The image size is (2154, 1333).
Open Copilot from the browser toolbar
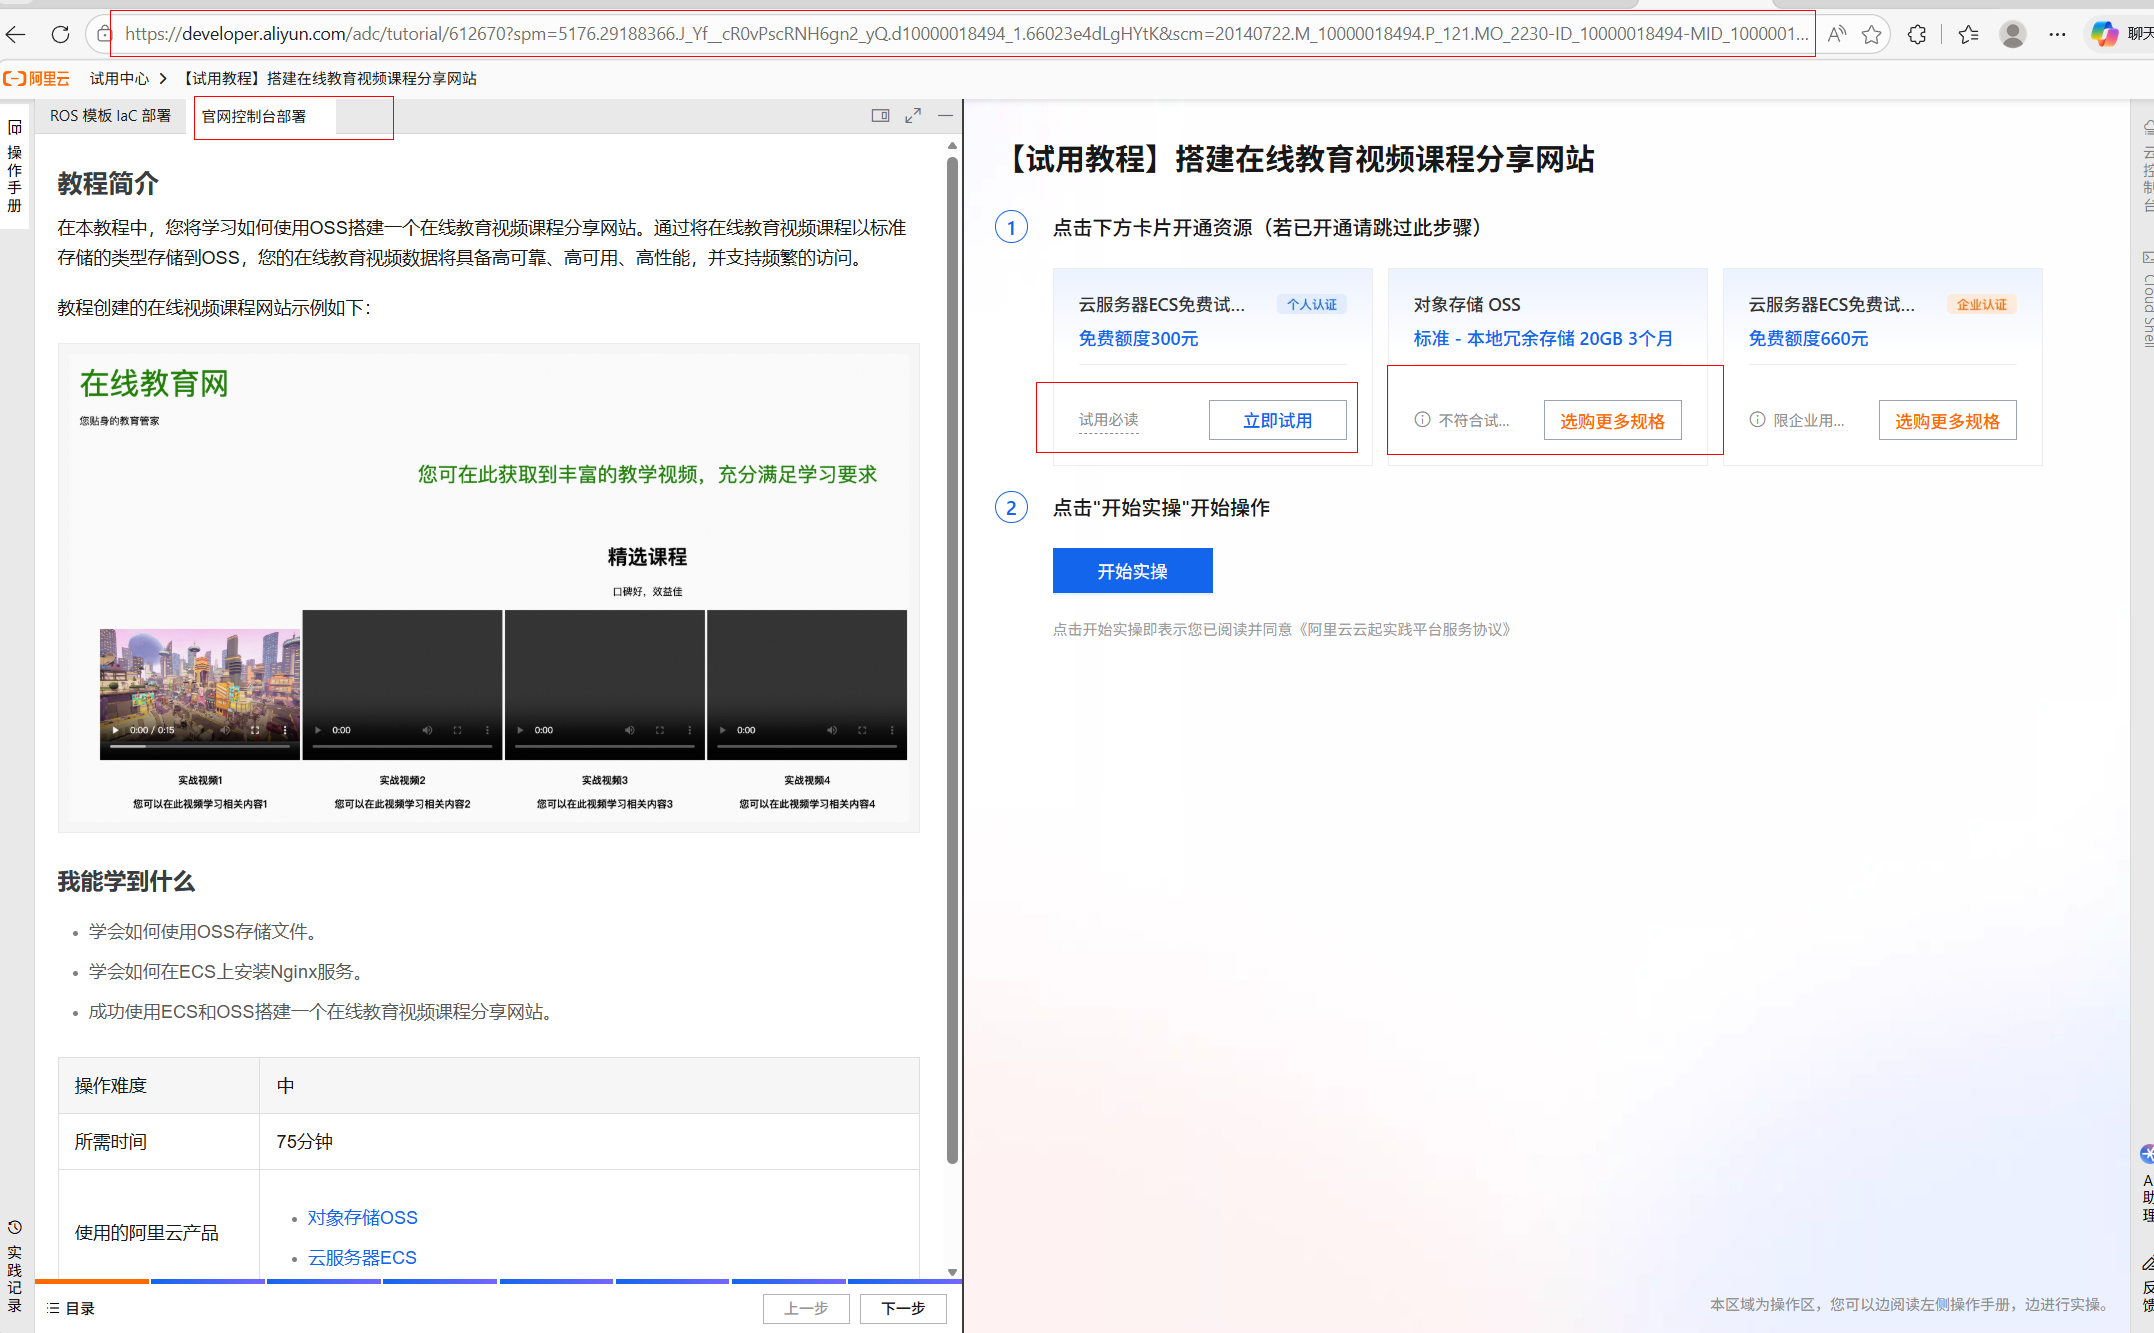tap(2101, 33)
